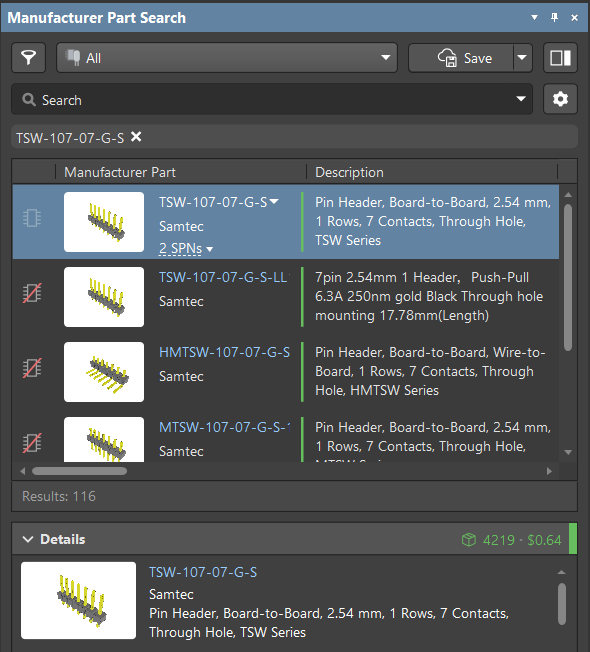This screenshot has width=590, height=652.
Task: Open the HMTSW-107-07-G-S part link
Action: [x=225, y=352]
